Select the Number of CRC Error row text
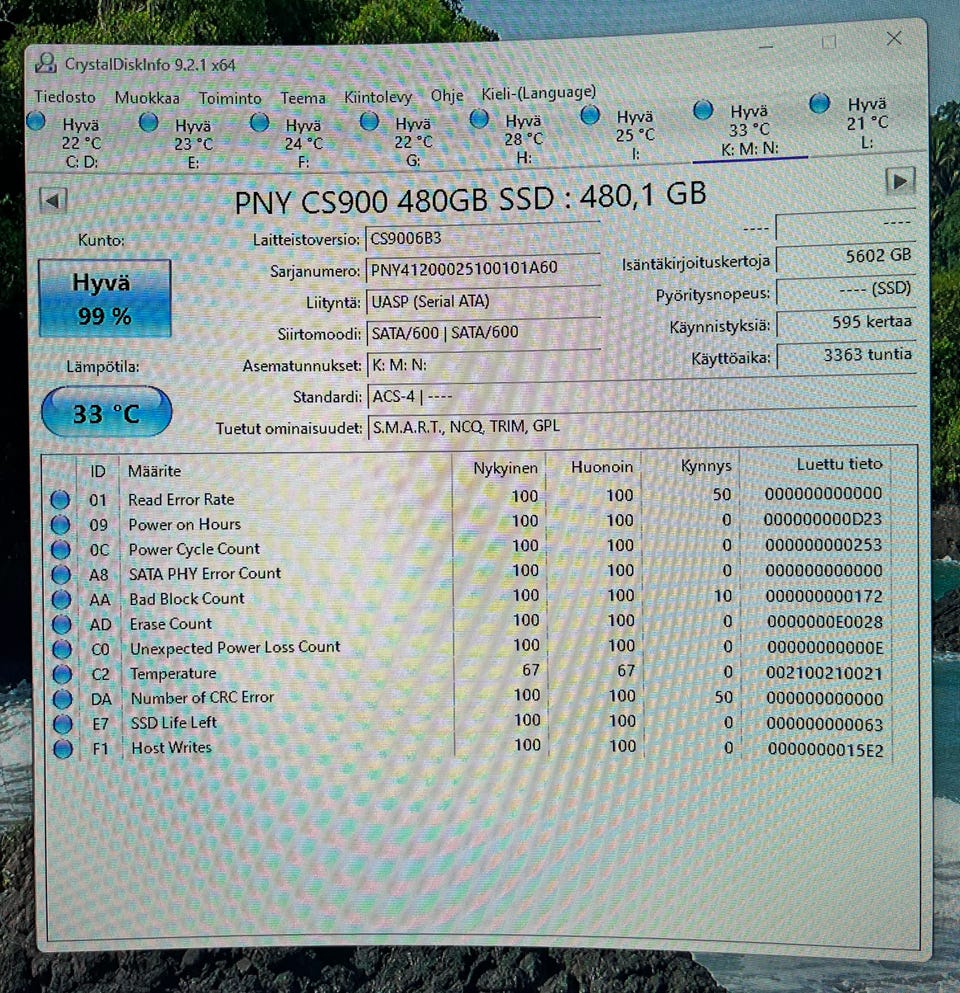 202,697
